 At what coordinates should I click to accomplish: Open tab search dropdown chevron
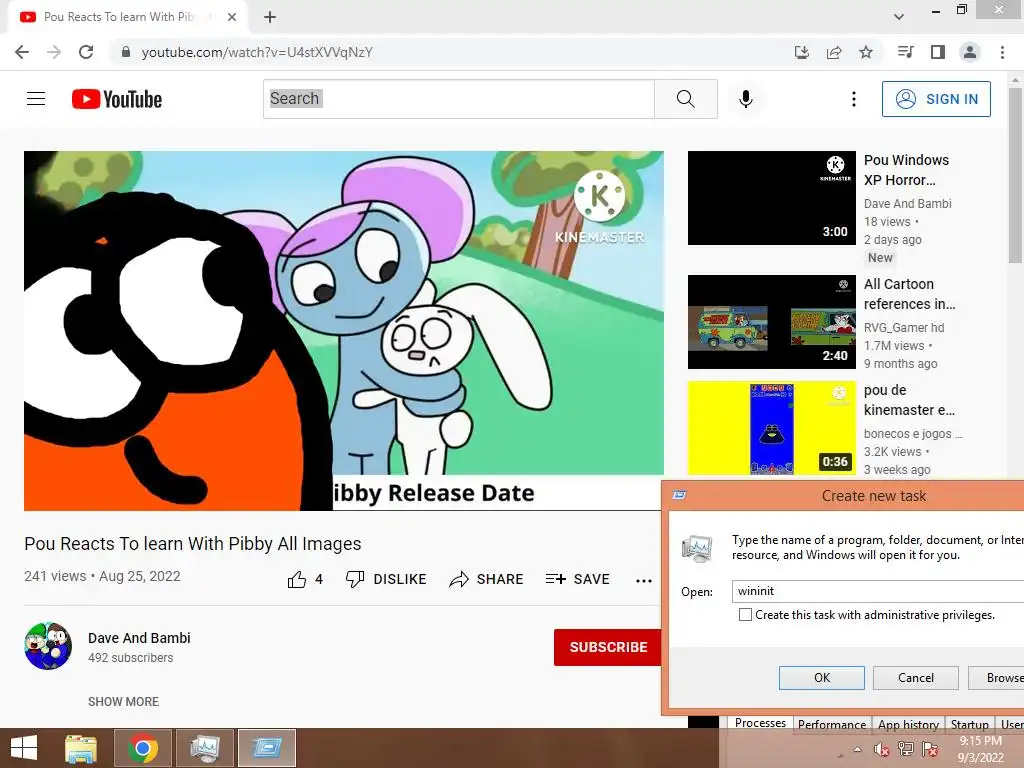click(899, 17)
